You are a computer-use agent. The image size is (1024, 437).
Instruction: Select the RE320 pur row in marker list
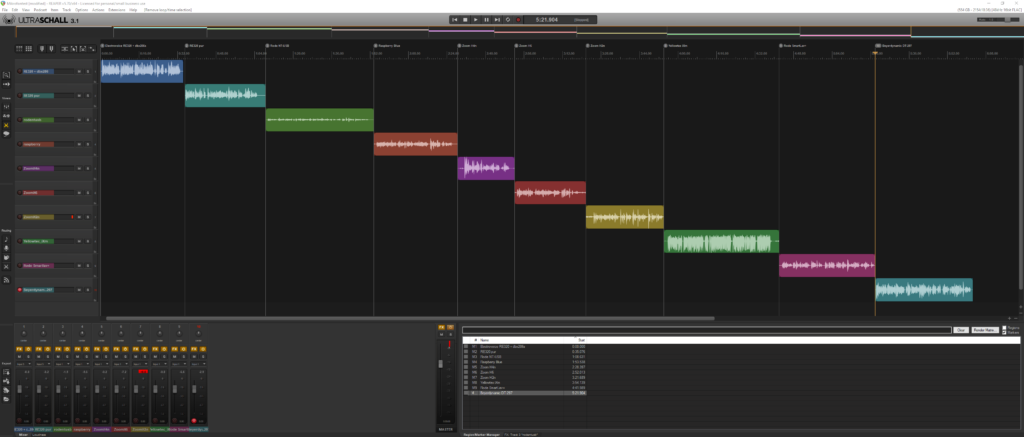click(524, 351)
